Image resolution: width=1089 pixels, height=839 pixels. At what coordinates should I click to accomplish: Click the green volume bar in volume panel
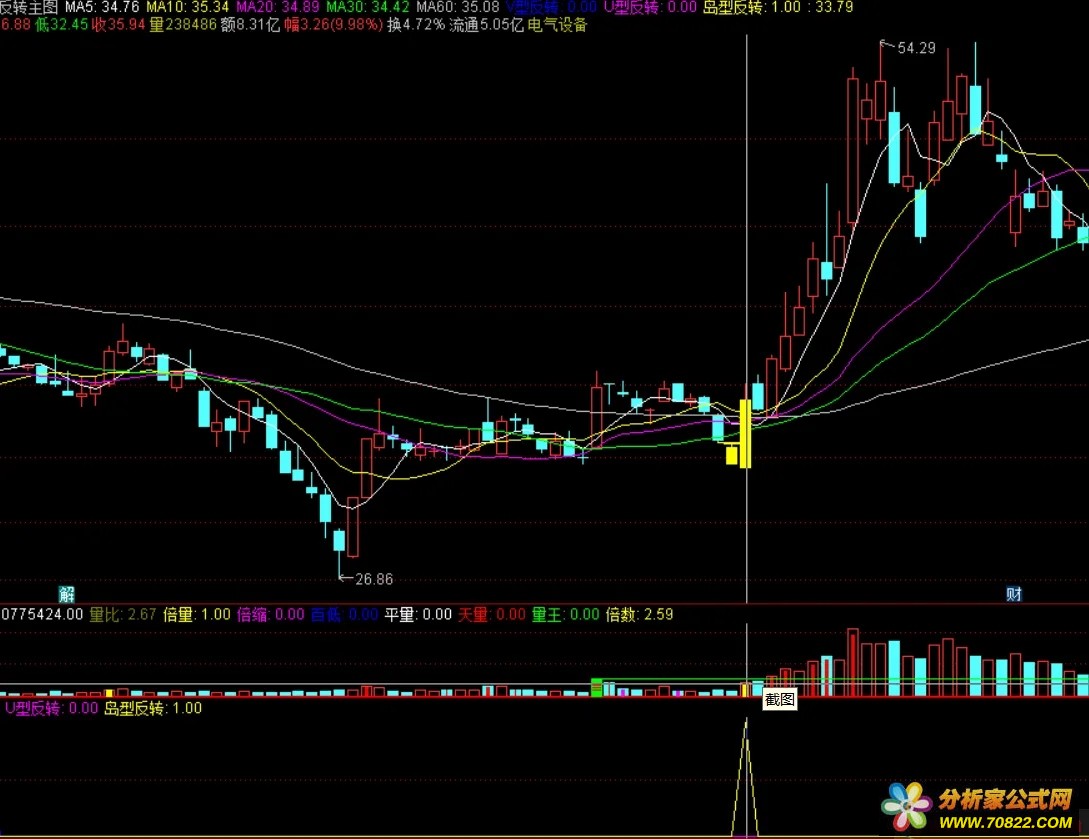[x=596, y=688]
